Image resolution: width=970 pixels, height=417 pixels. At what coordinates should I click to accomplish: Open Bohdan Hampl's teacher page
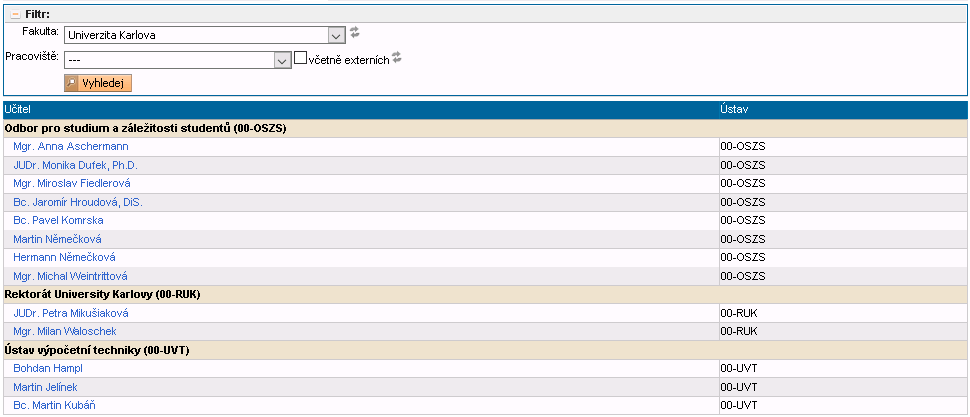[48, 368]
